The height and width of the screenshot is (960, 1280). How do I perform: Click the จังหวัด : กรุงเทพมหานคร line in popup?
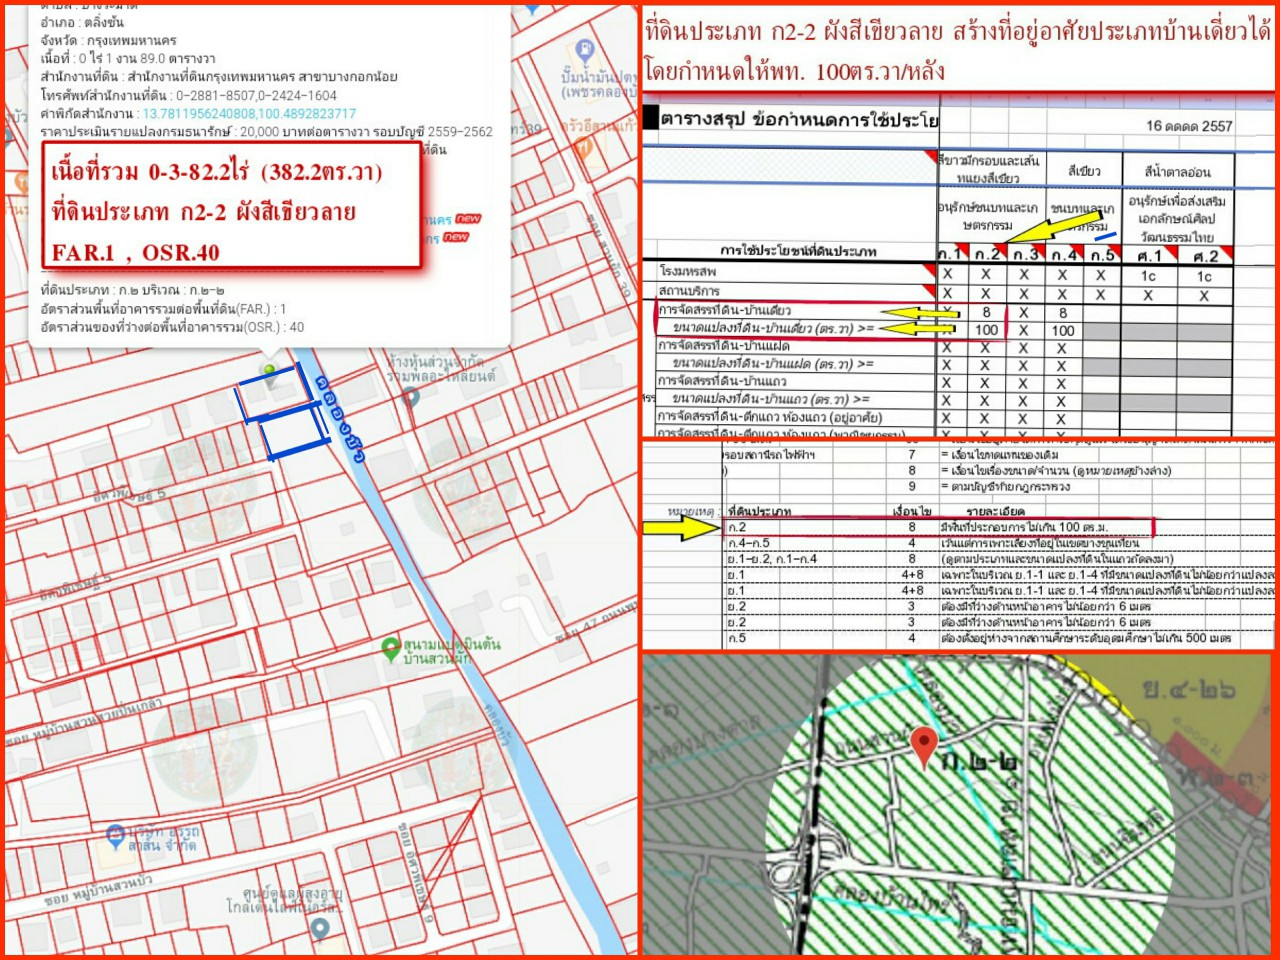[108, 40]
